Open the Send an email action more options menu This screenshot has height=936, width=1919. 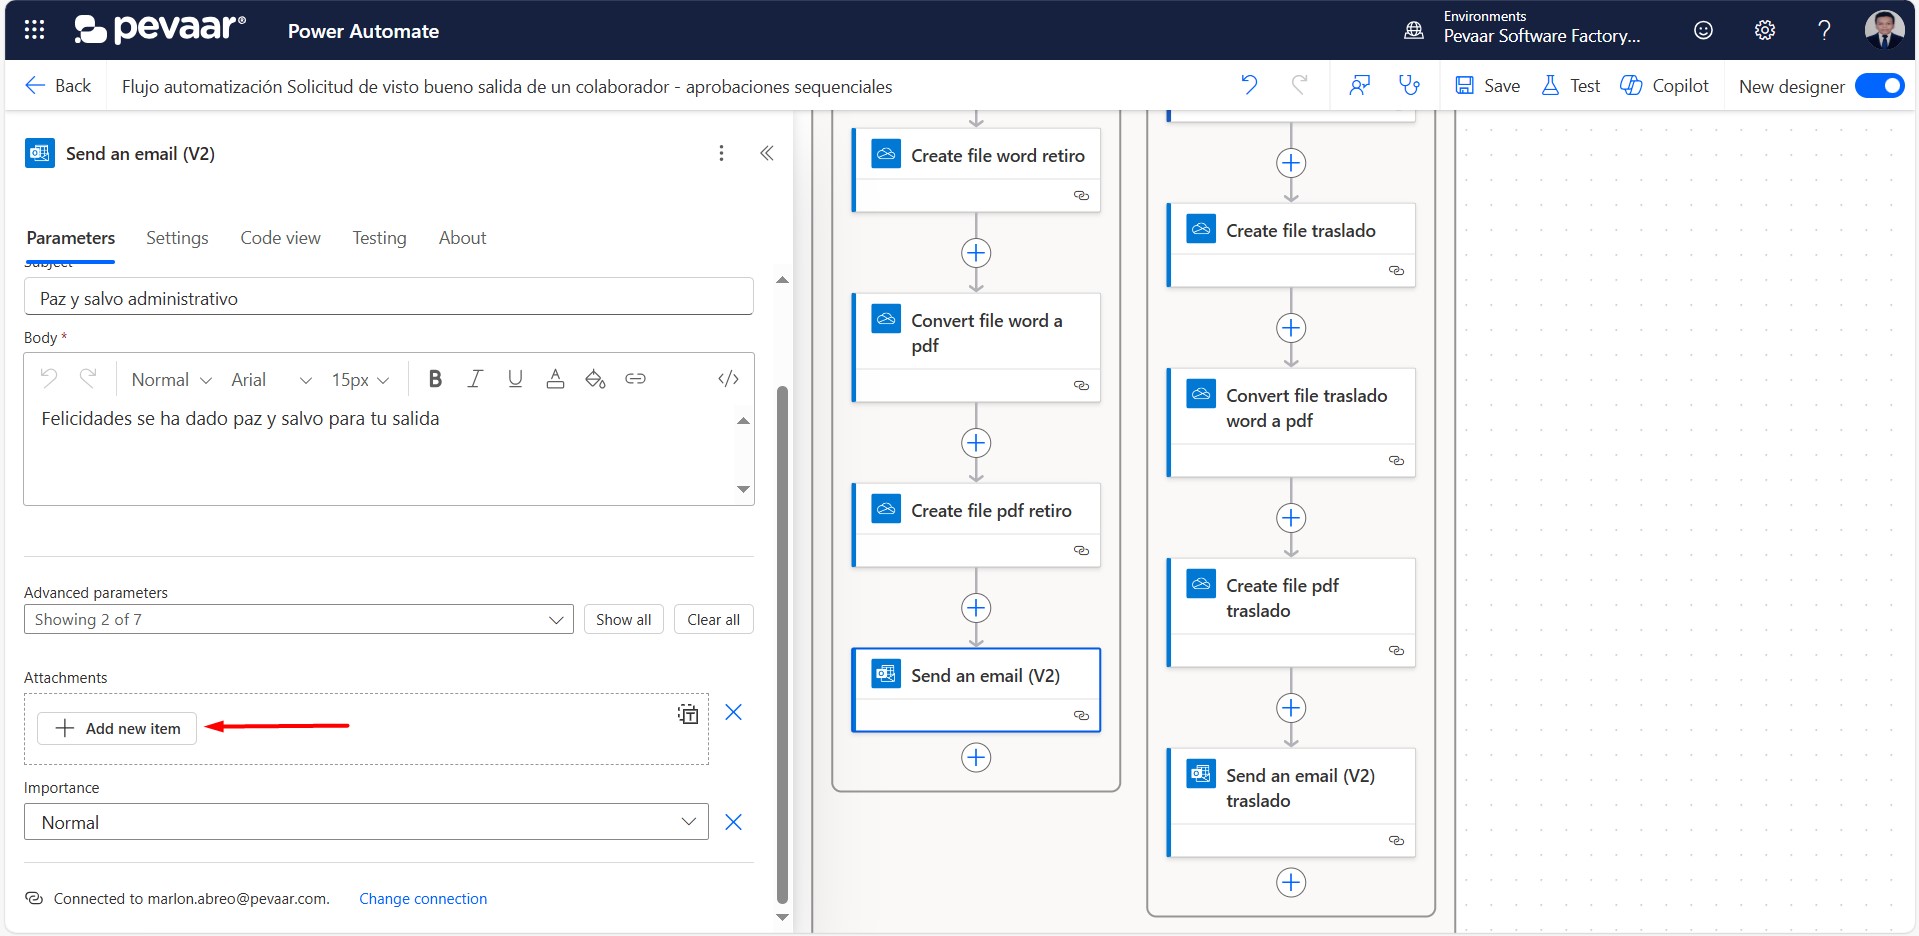pyautogui.click(x=721, y=153)
